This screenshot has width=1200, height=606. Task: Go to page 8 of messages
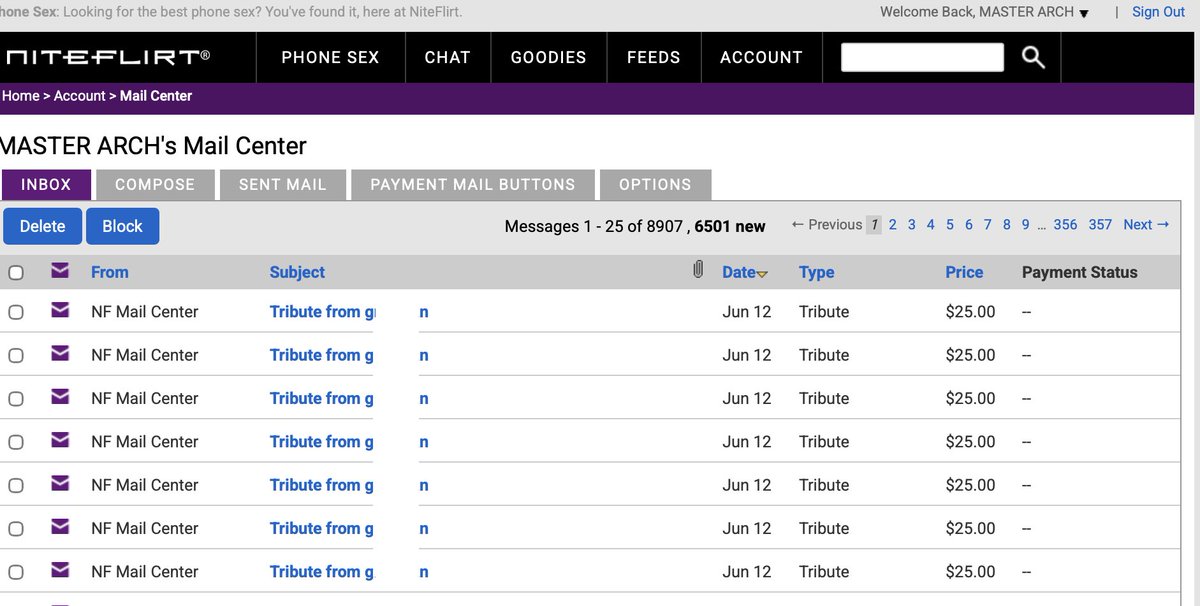point(1007,225)
